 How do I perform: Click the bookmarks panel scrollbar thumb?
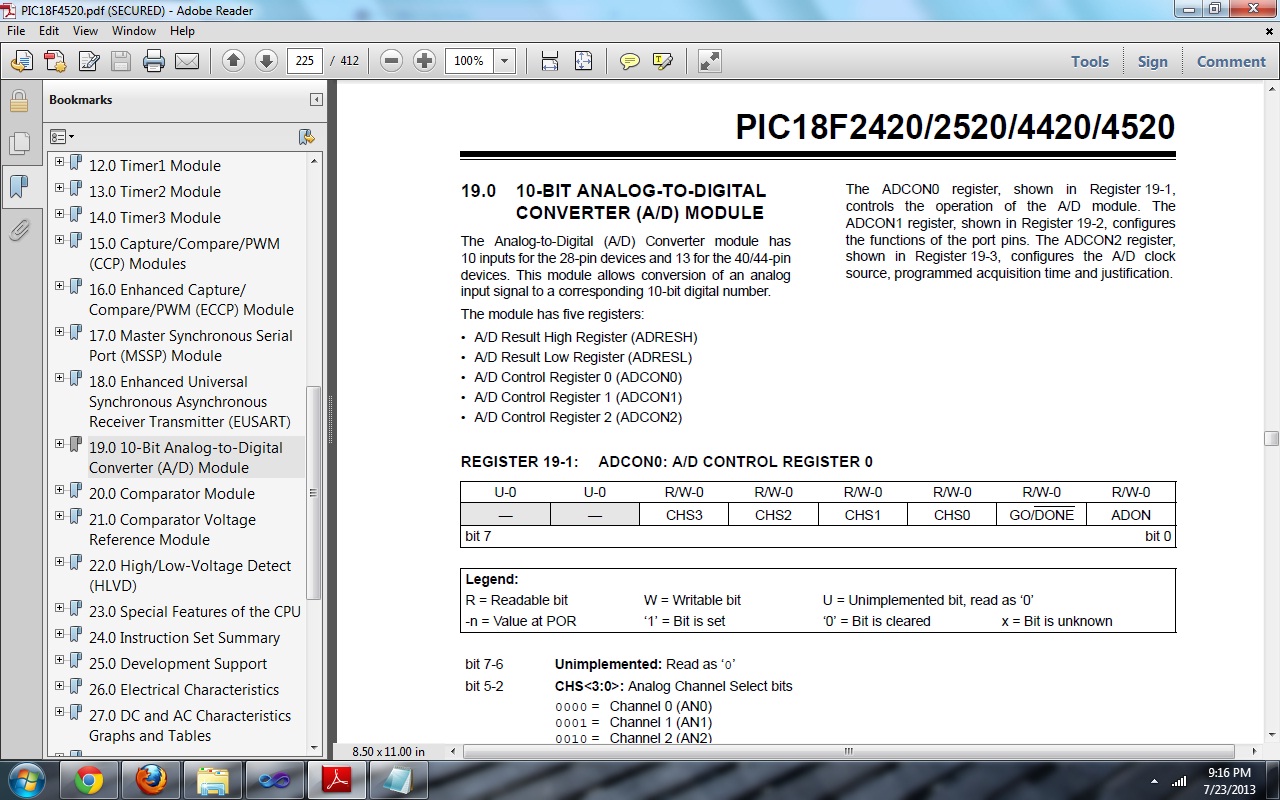click(x=313, y=492)
